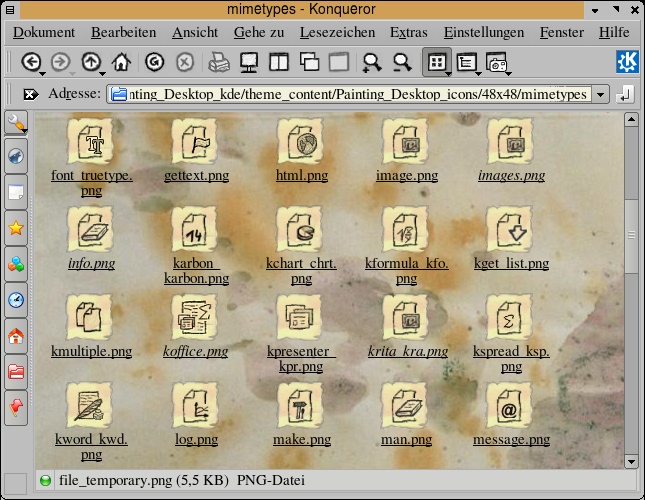This screenshot has width=645, height=500.
Task: Open the Einstellungen menu
Action: pos(484,32)
